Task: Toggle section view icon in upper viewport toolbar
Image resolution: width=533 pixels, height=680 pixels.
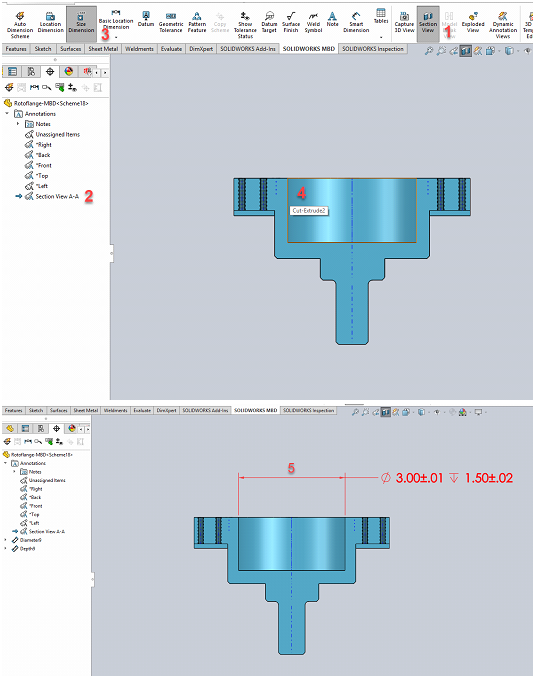Action: coord(465,51)
